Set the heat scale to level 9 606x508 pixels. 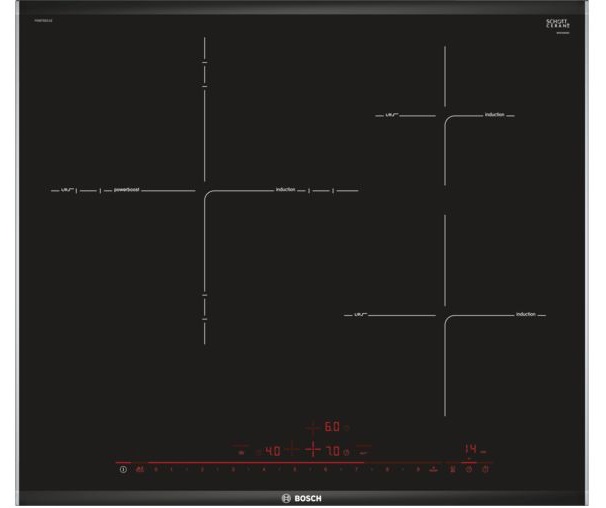(417, 469)
